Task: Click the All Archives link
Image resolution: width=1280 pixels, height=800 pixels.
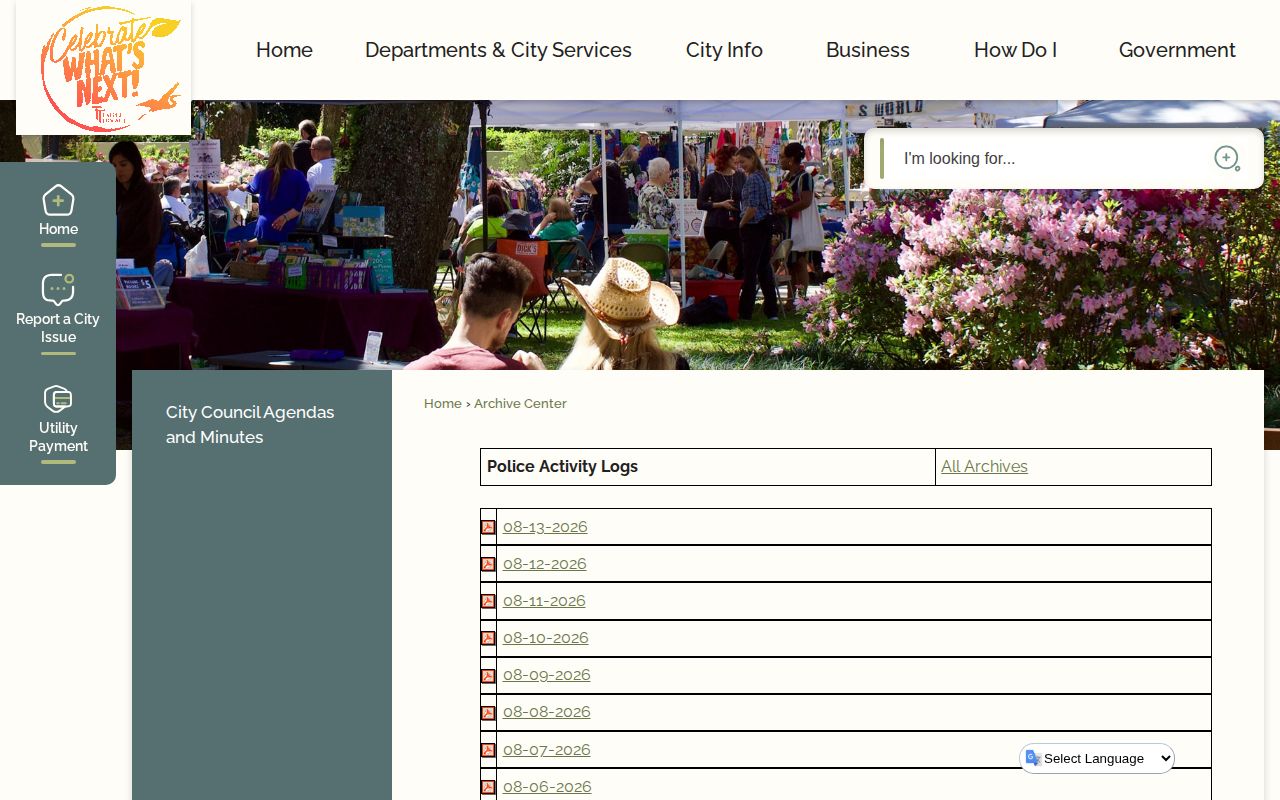Action: [x=984, y=466]
